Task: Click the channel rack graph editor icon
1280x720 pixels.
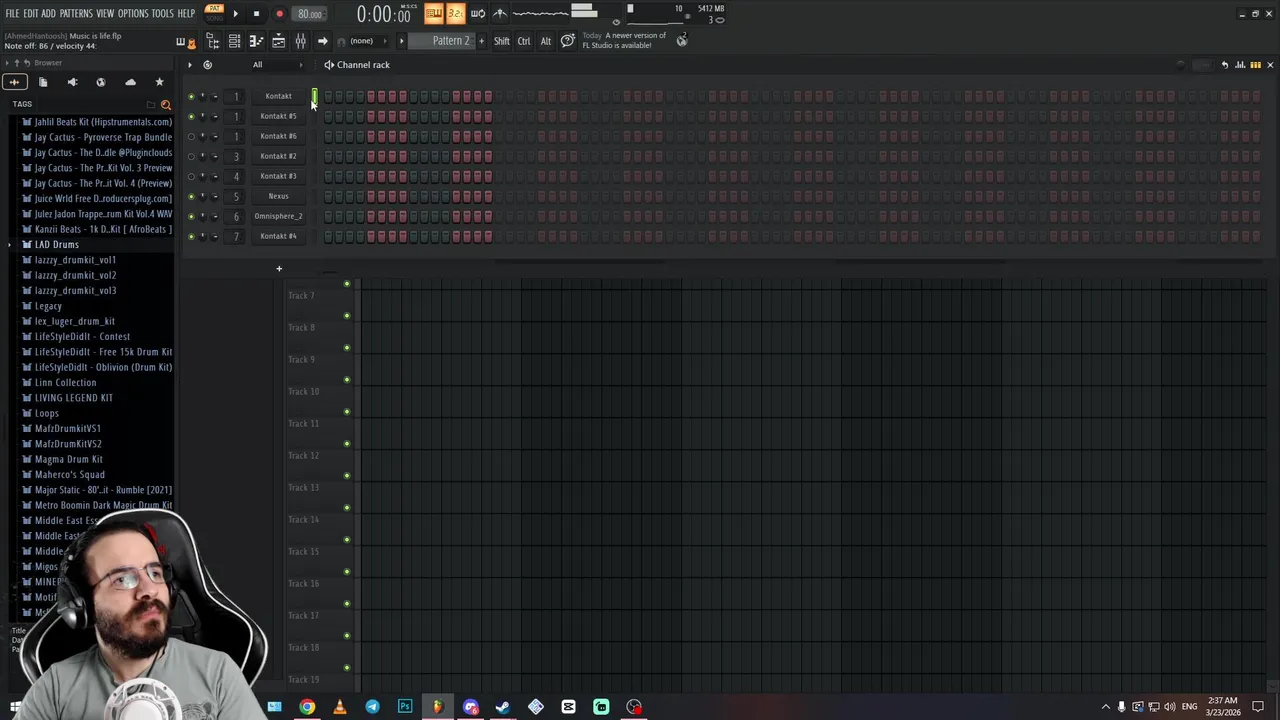Action: click(x=1240, y=65)
